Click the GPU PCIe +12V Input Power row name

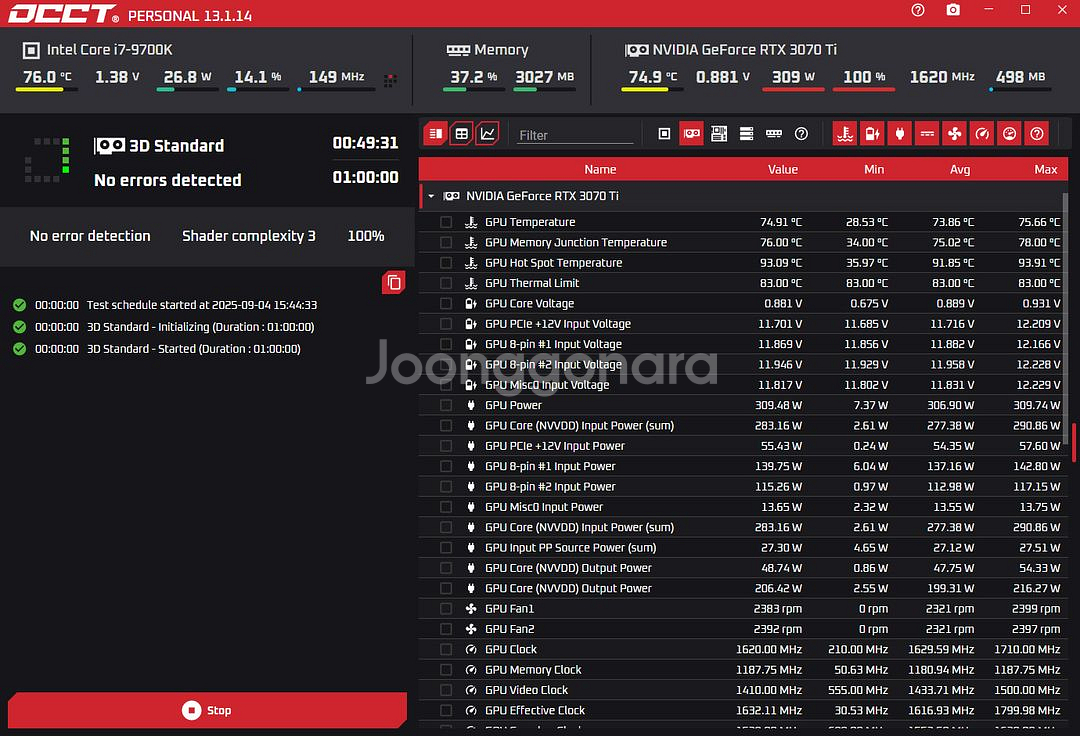click(x=555, y=446)
